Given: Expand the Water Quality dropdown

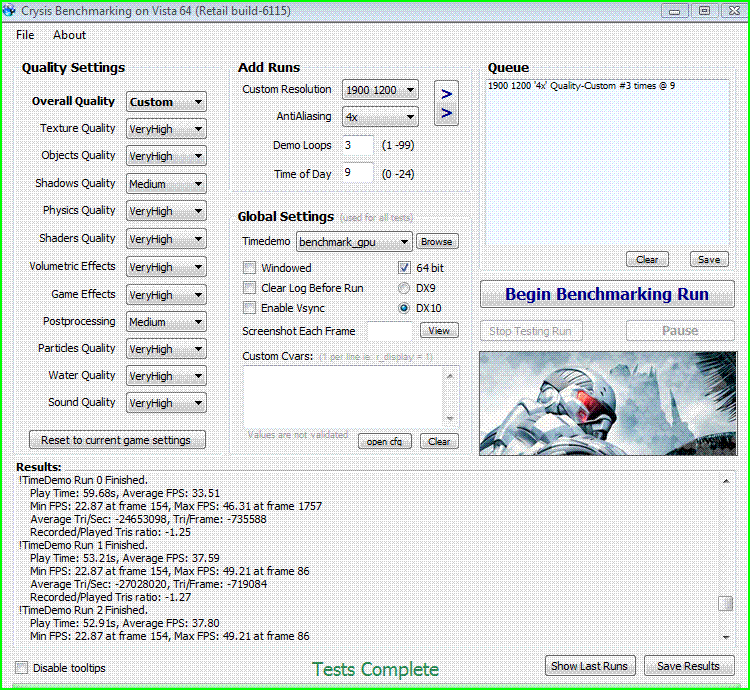Looking at the screenshot, I should point(166,376).
